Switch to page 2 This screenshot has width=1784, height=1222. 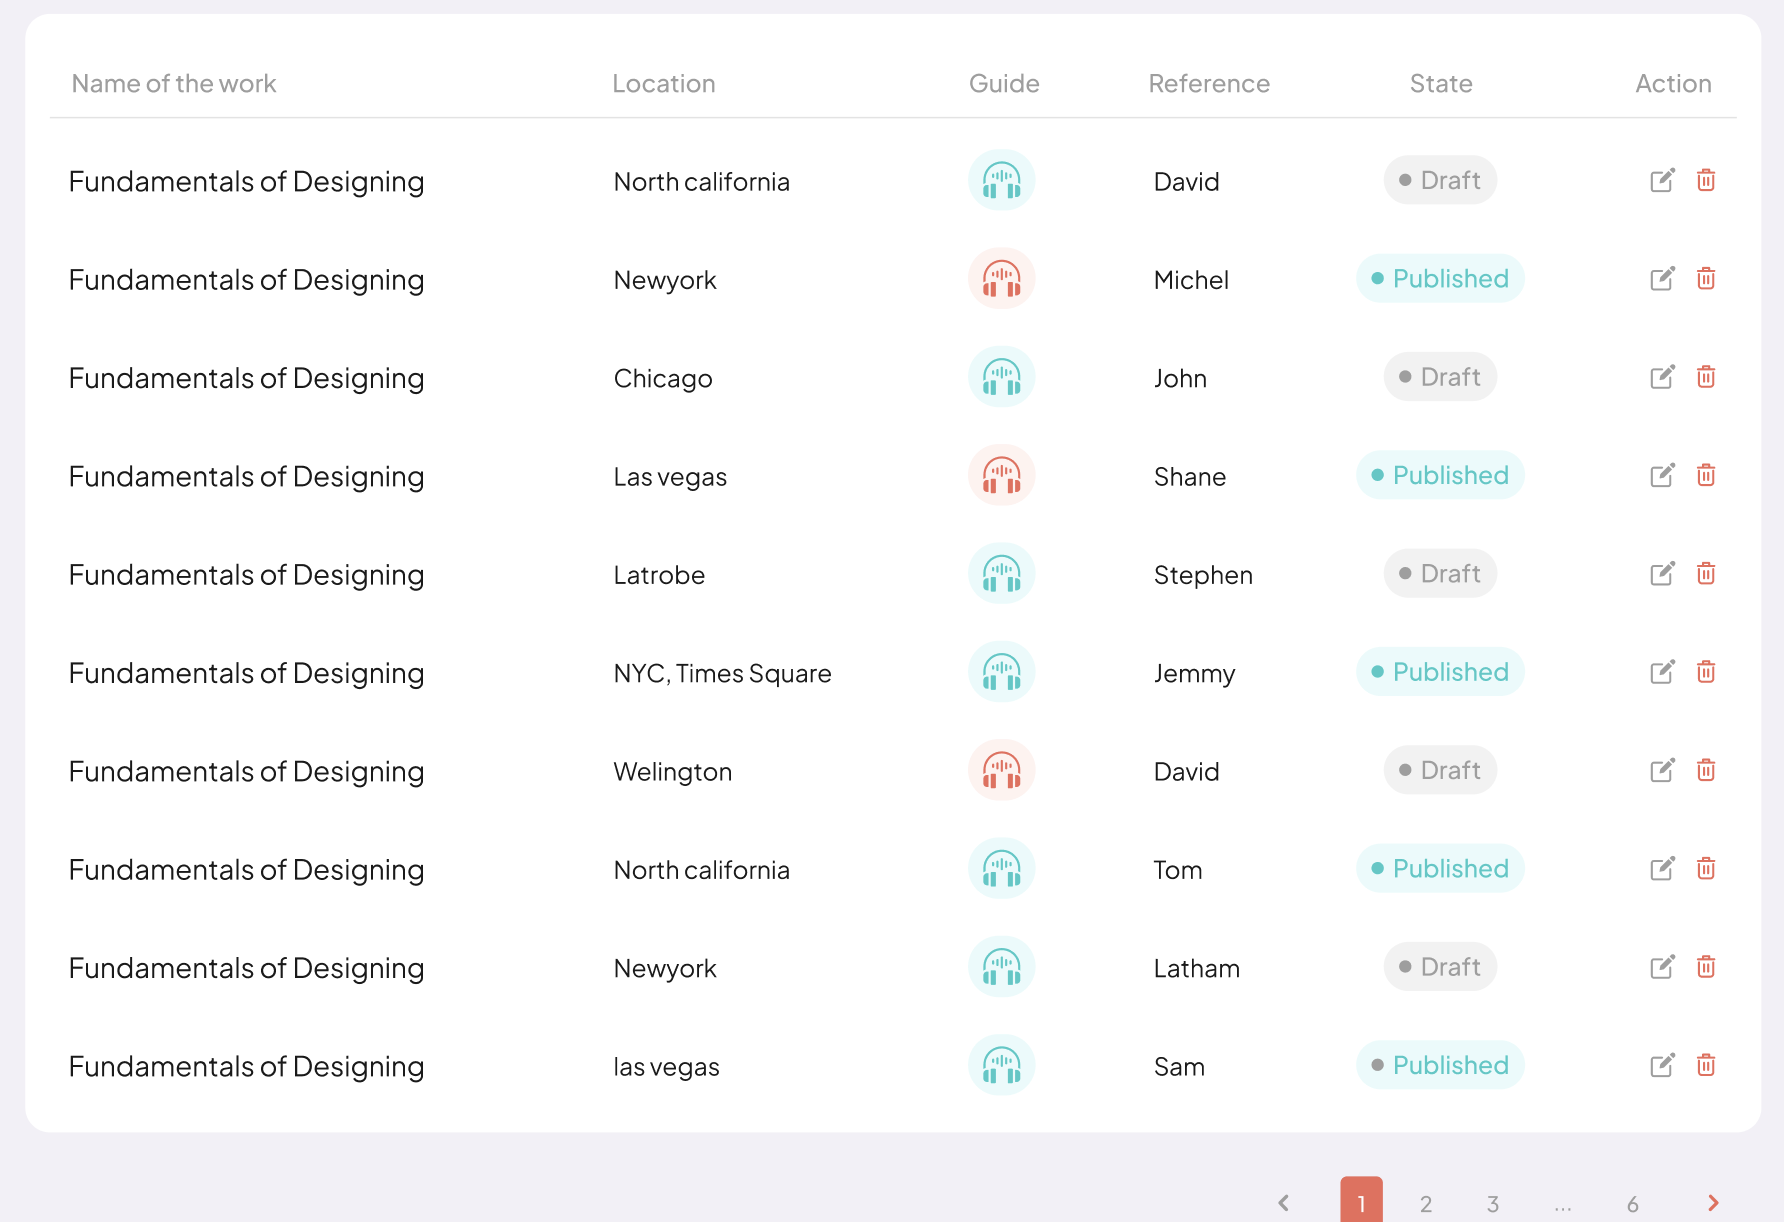[1426, 1204]
